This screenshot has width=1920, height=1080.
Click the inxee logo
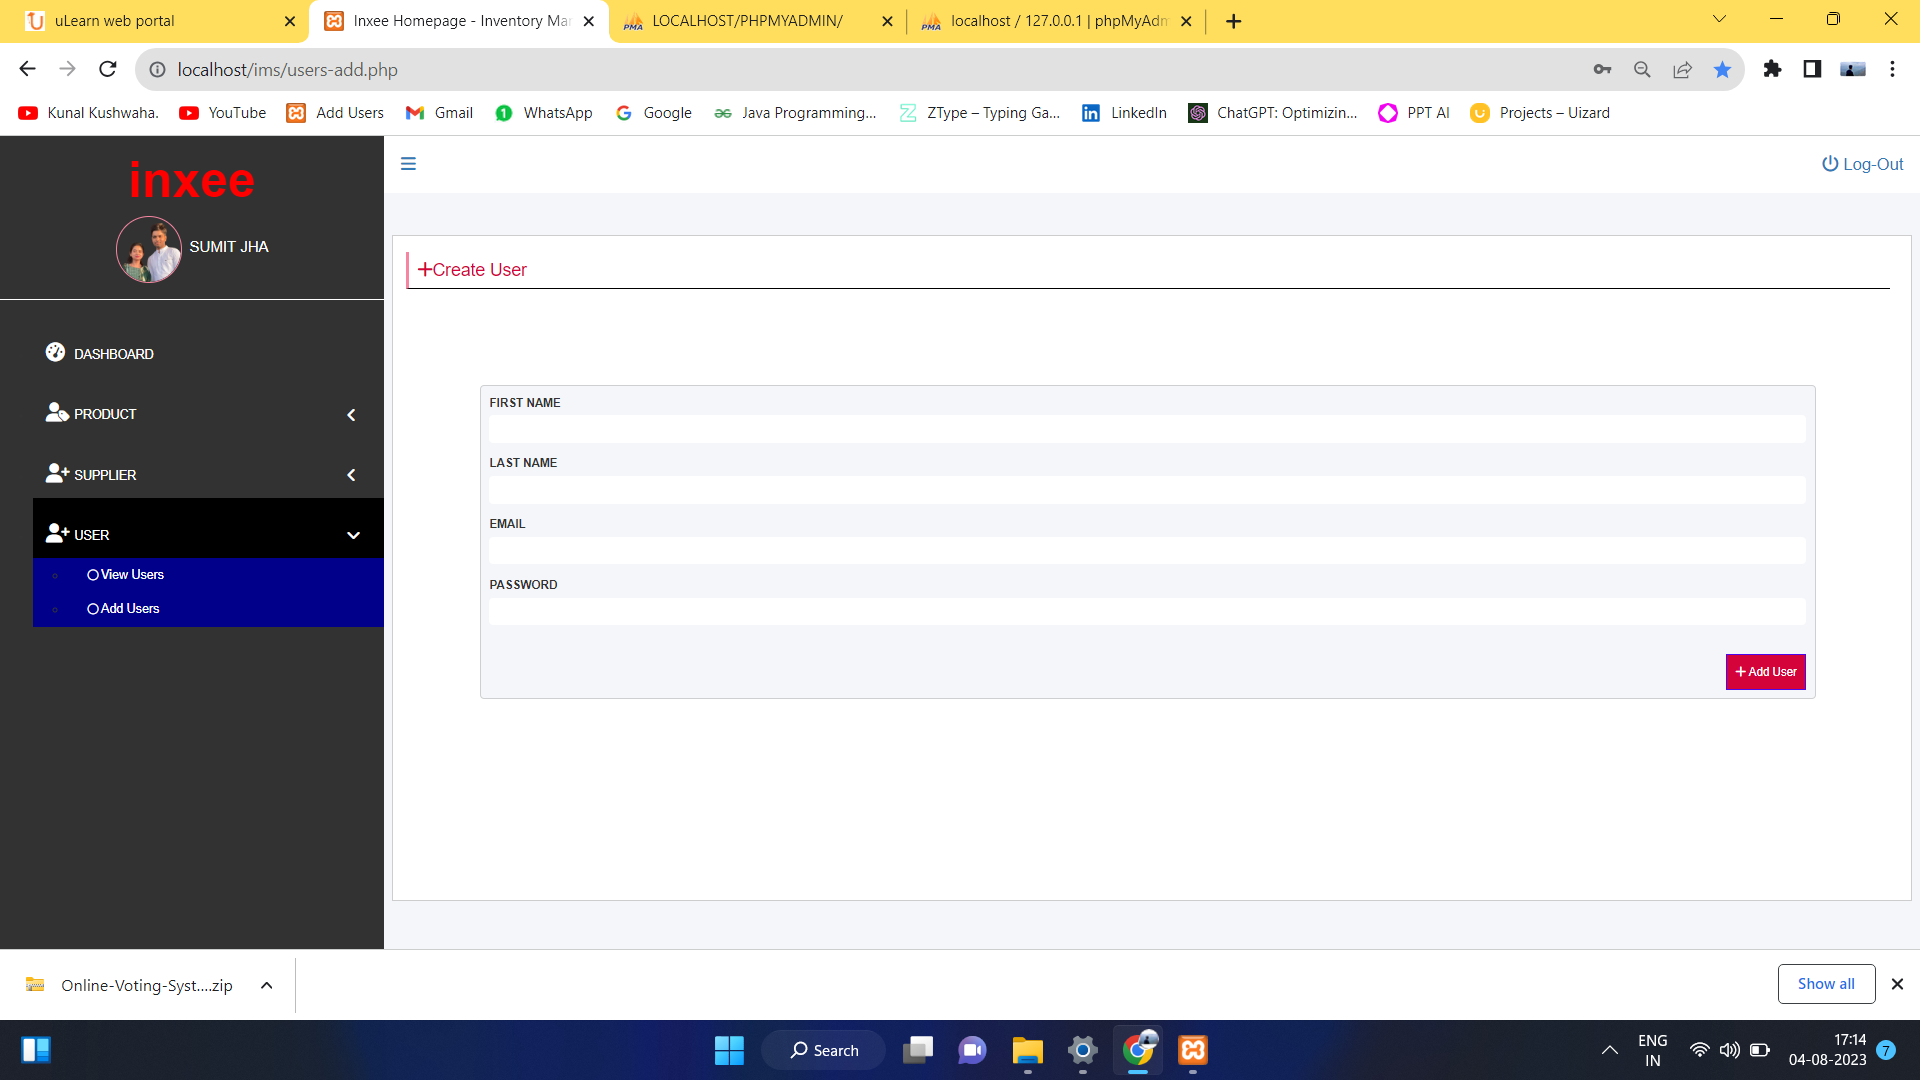[191, 180]
